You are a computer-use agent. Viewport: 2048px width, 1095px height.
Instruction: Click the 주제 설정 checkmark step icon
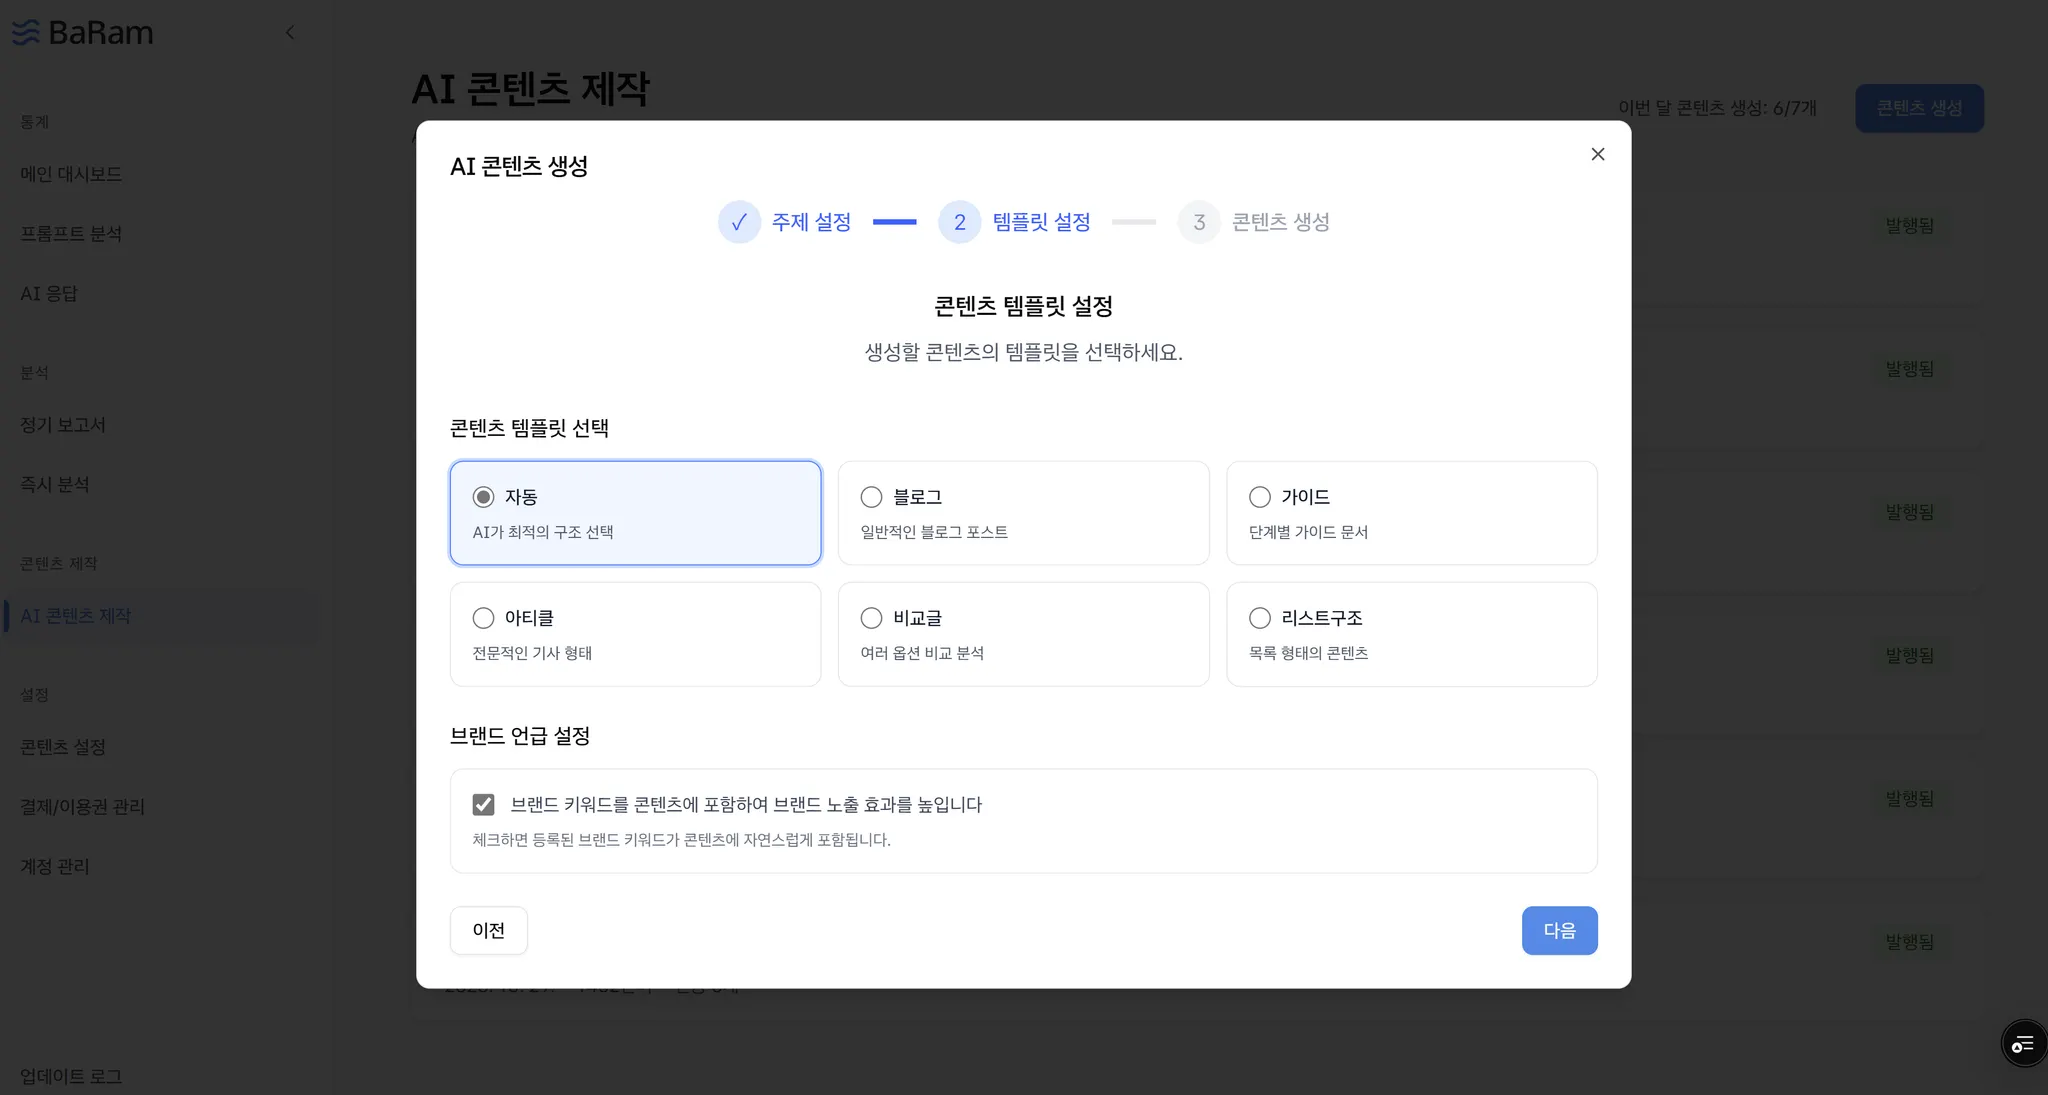[x=739, y=222]
